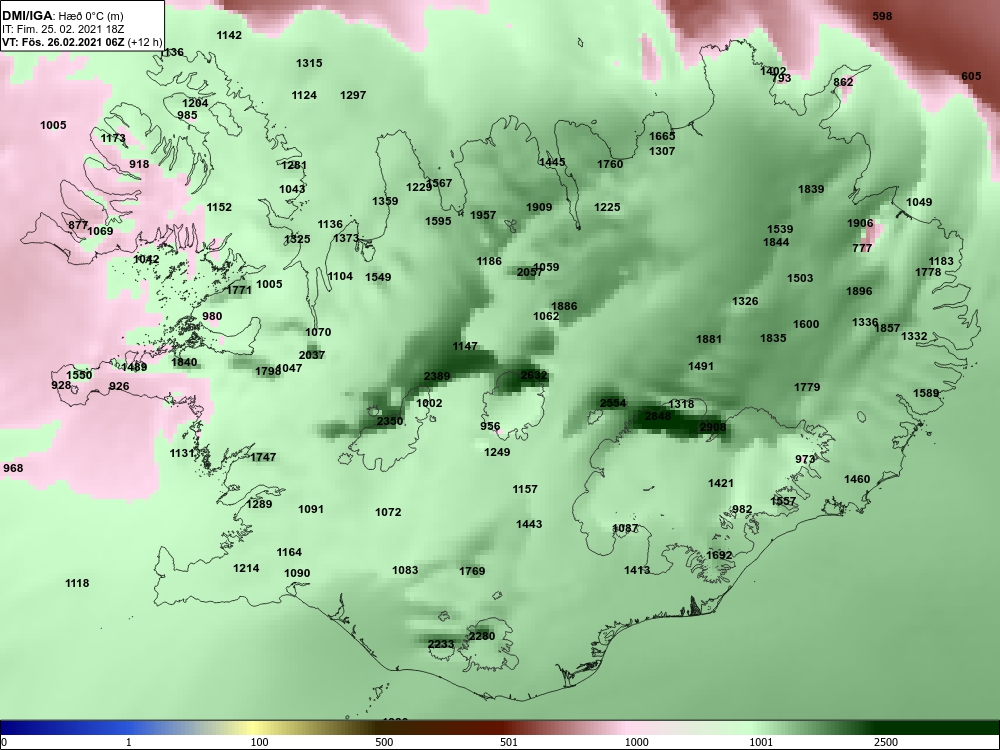Click the 1072 value label

pyautogui.click(x=388, y=513)
